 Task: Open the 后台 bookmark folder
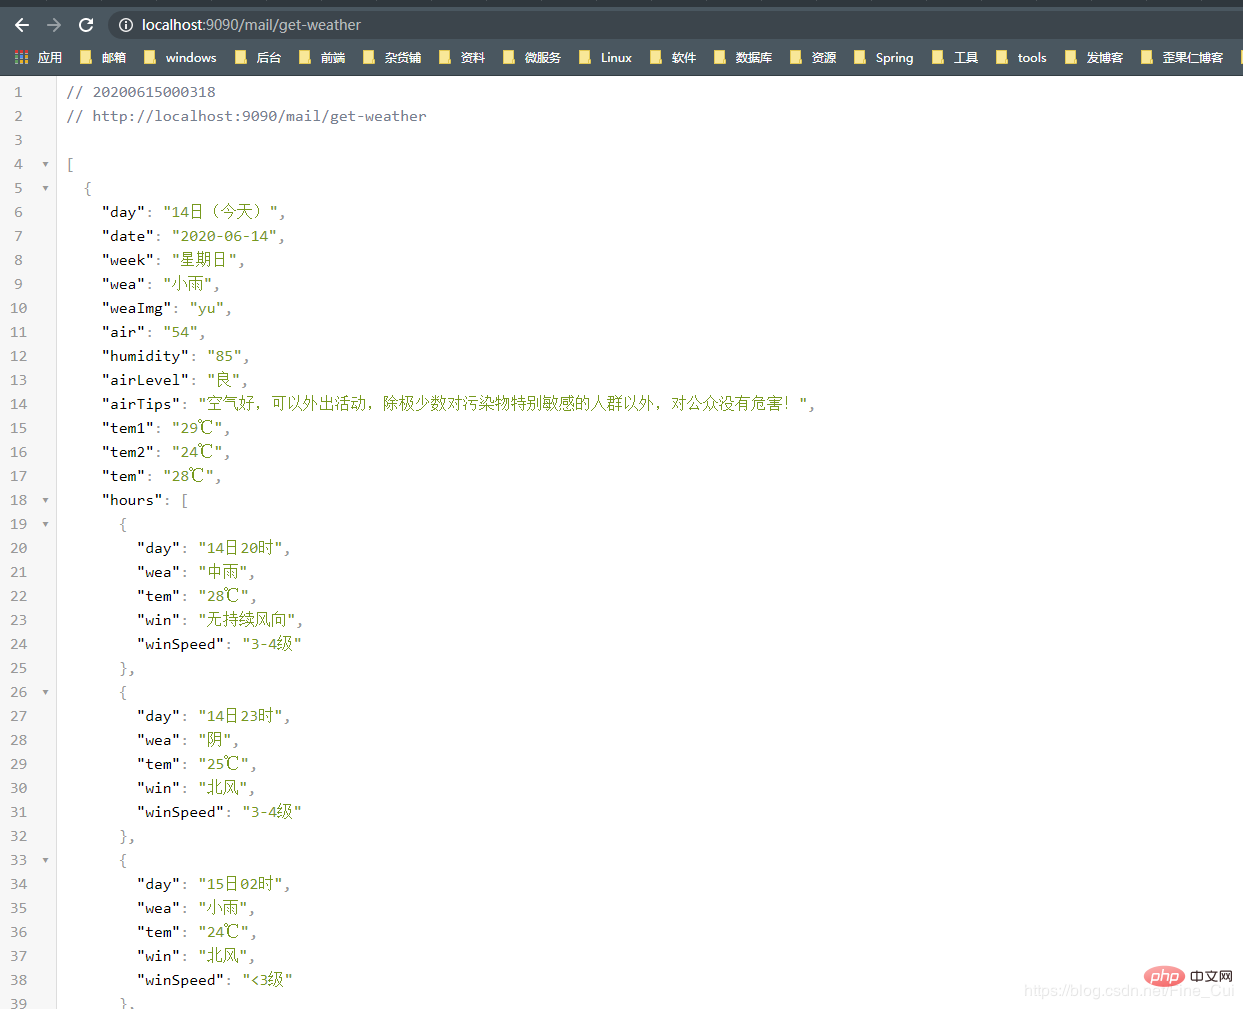(258, 58)
